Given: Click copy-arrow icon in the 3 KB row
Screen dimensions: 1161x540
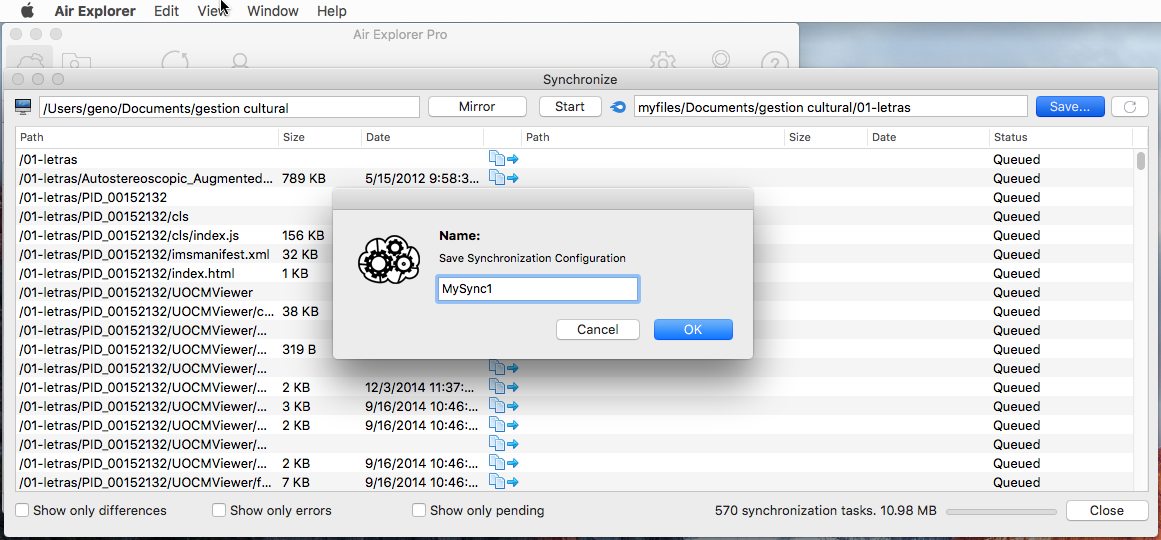Looking at the screenshot, I should 503,406.
